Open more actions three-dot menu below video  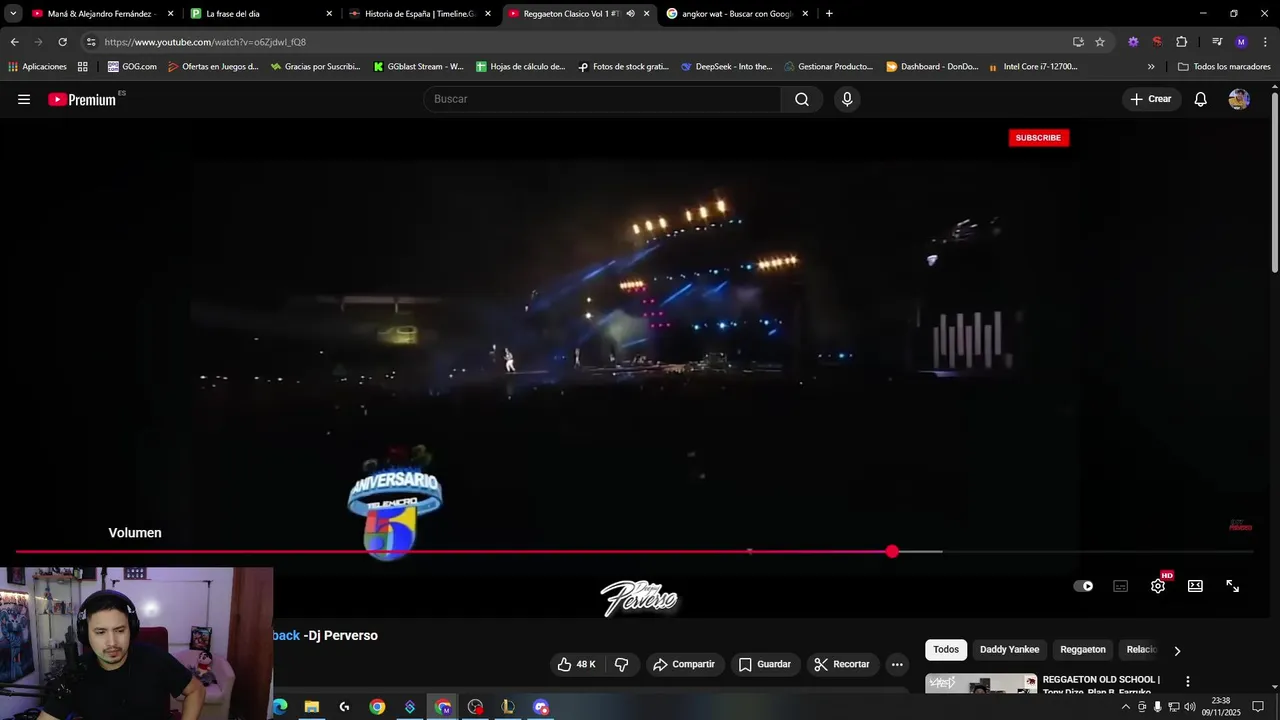(897, 664)
